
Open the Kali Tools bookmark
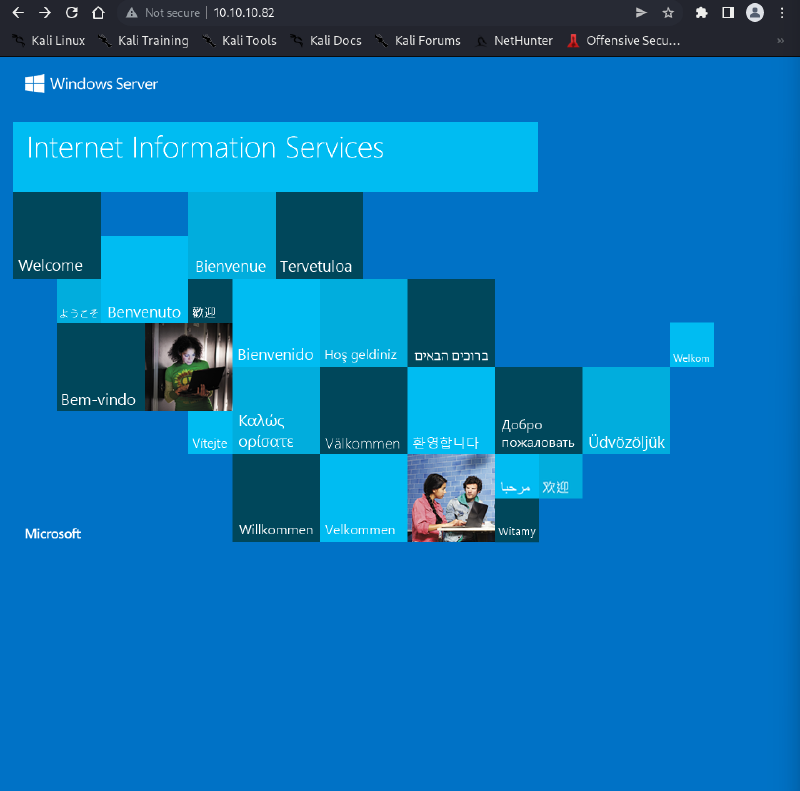(239, 41)
